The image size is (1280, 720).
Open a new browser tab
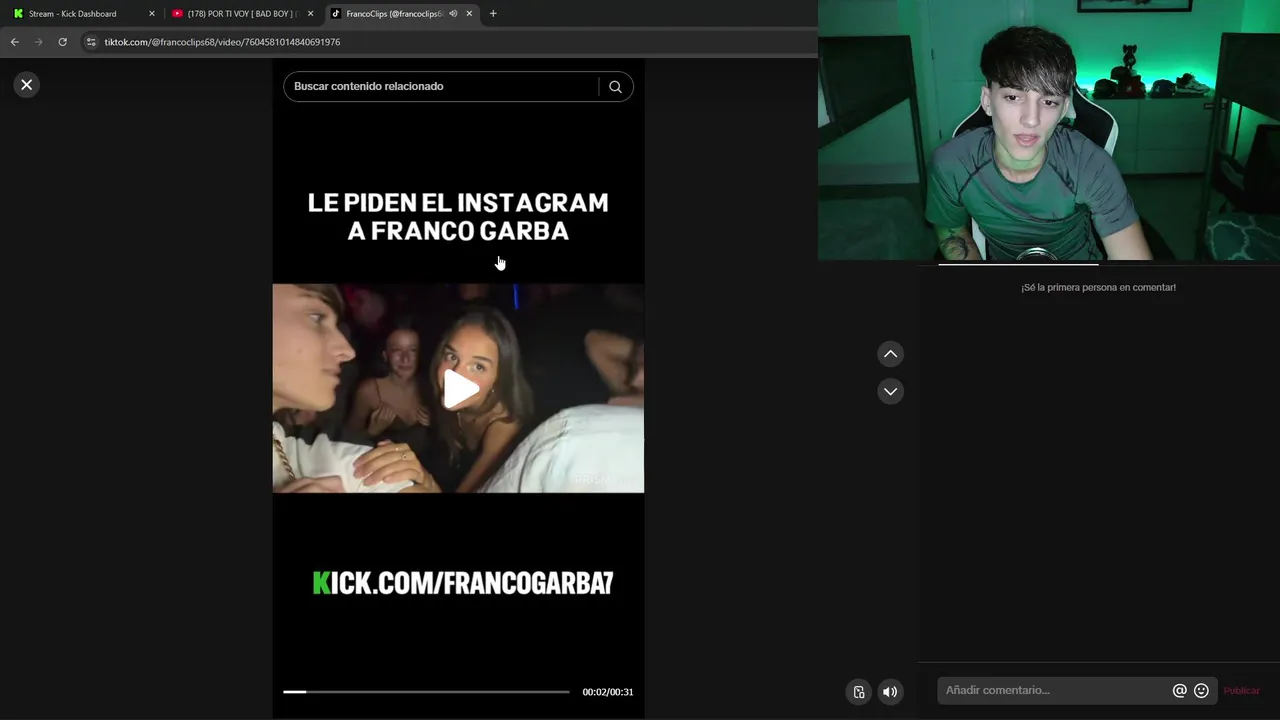493,14
